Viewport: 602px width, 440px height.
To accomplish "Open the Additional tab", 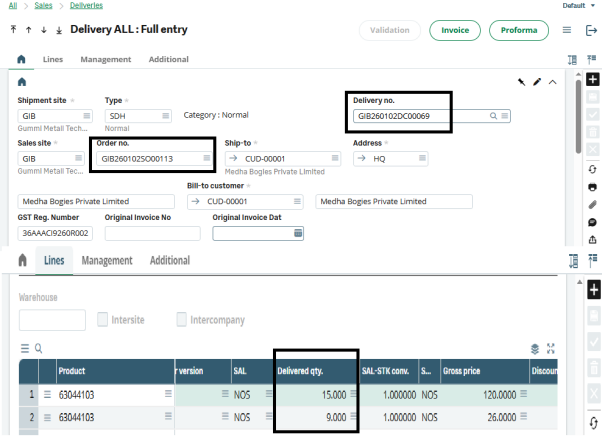I will click(168, 60).
